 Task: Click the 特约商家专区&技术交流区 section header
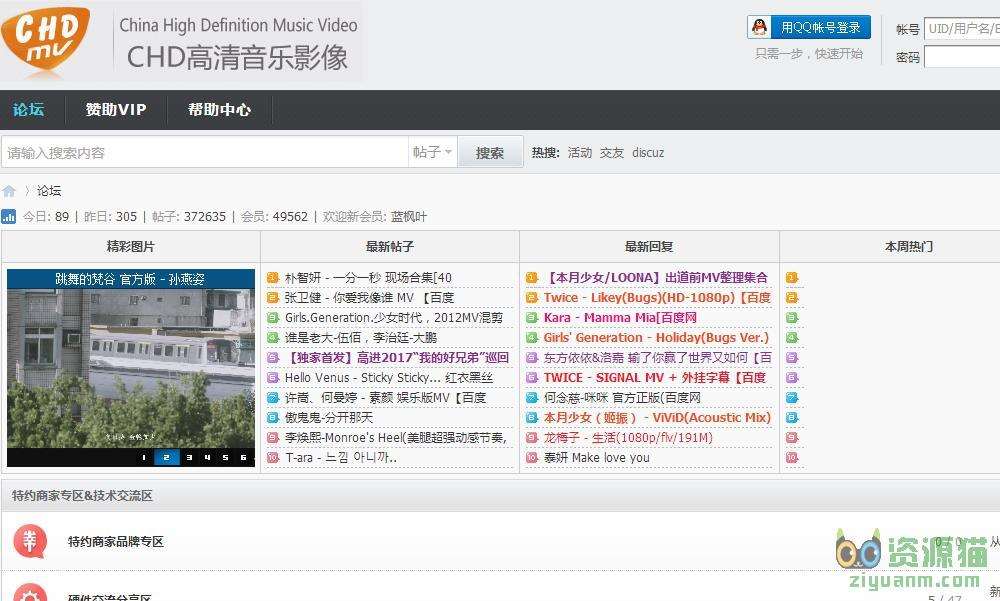pyautogui.click(x=82, y=496)
